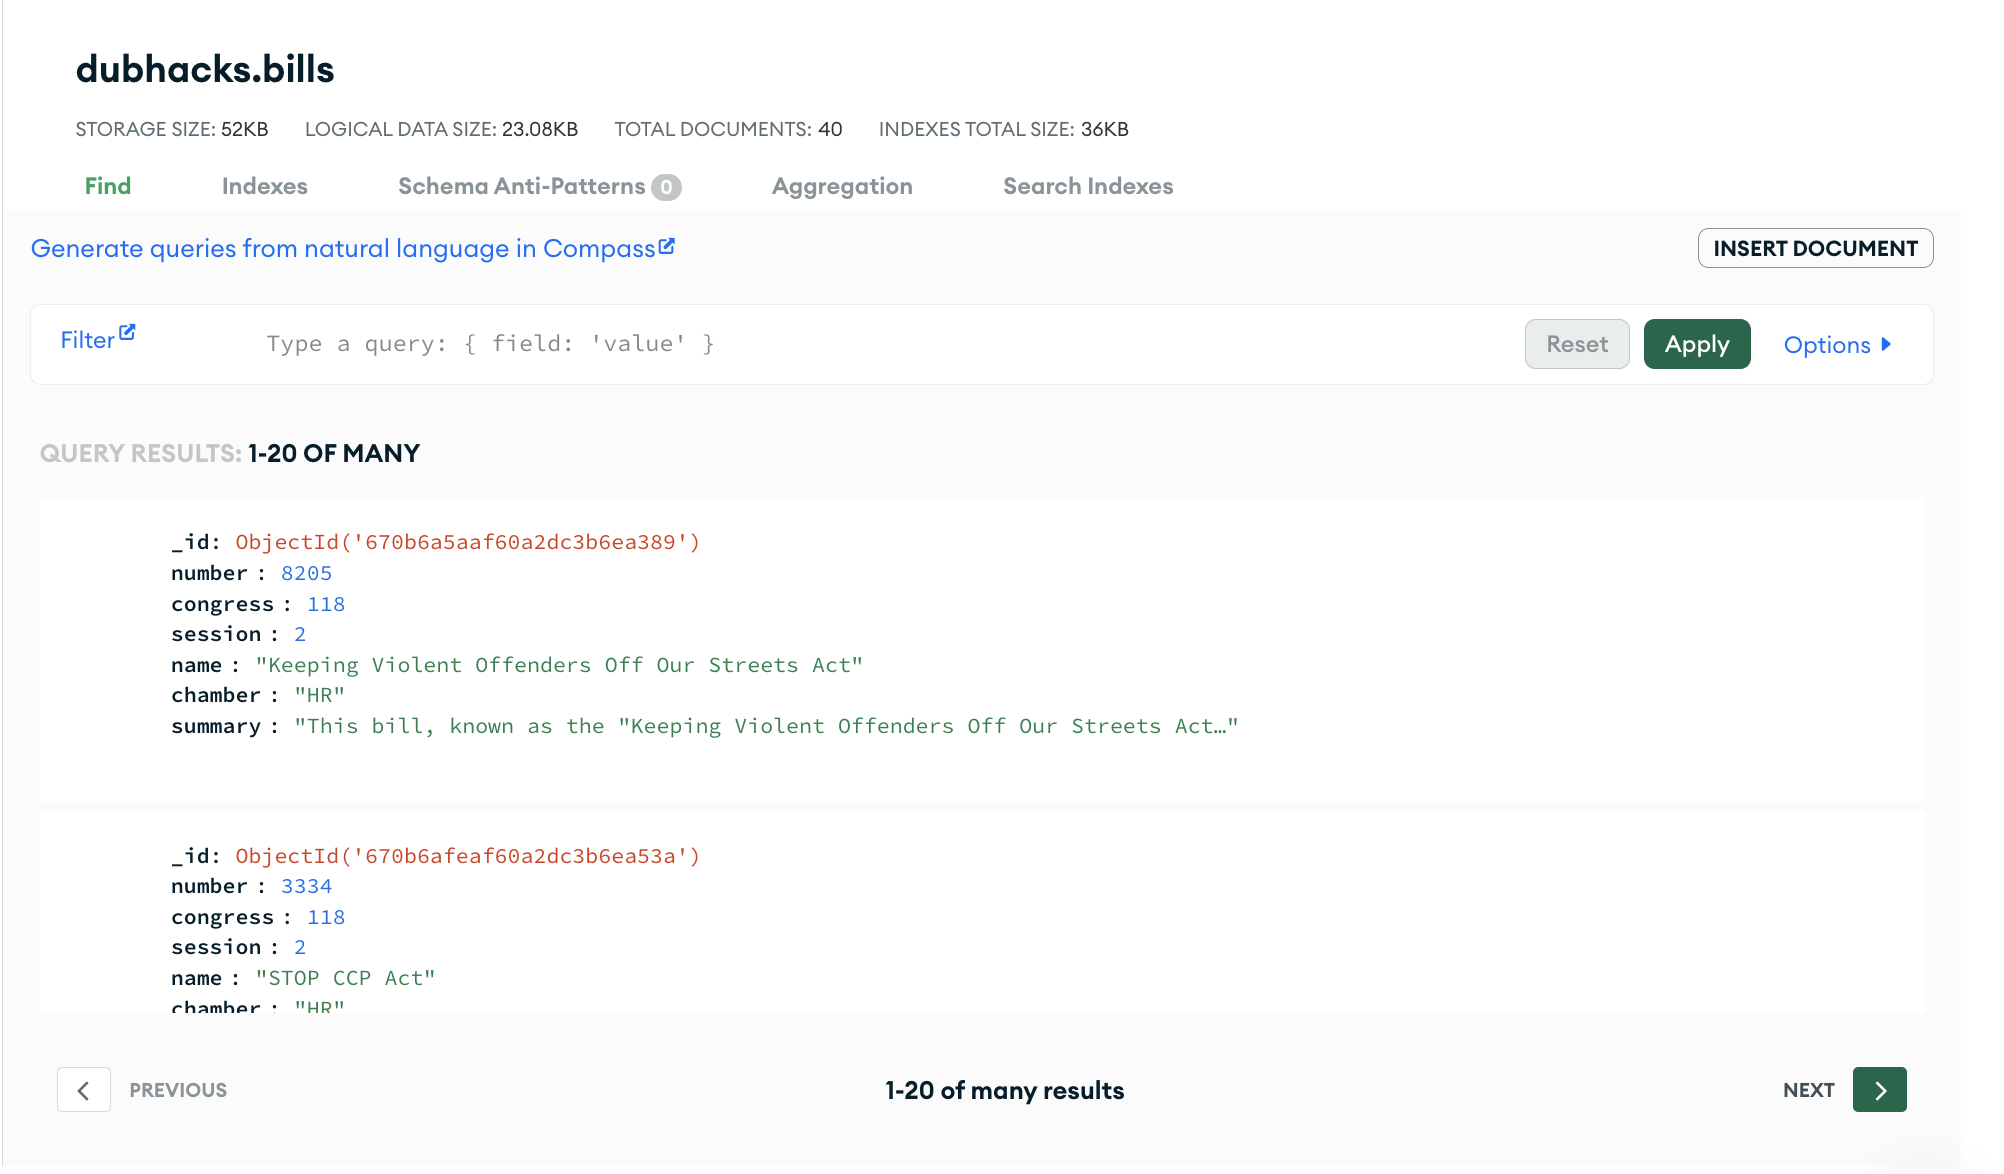
Task: Select the Find tab
Action: pos(108,186)
